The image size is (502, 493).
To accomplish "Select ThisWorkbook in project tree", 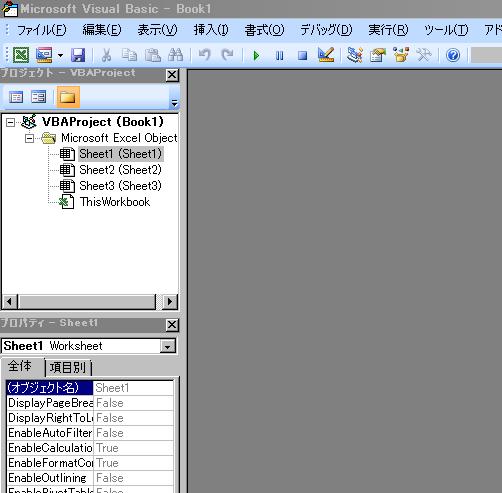I will pyautogui.click(x=115, y=202).
